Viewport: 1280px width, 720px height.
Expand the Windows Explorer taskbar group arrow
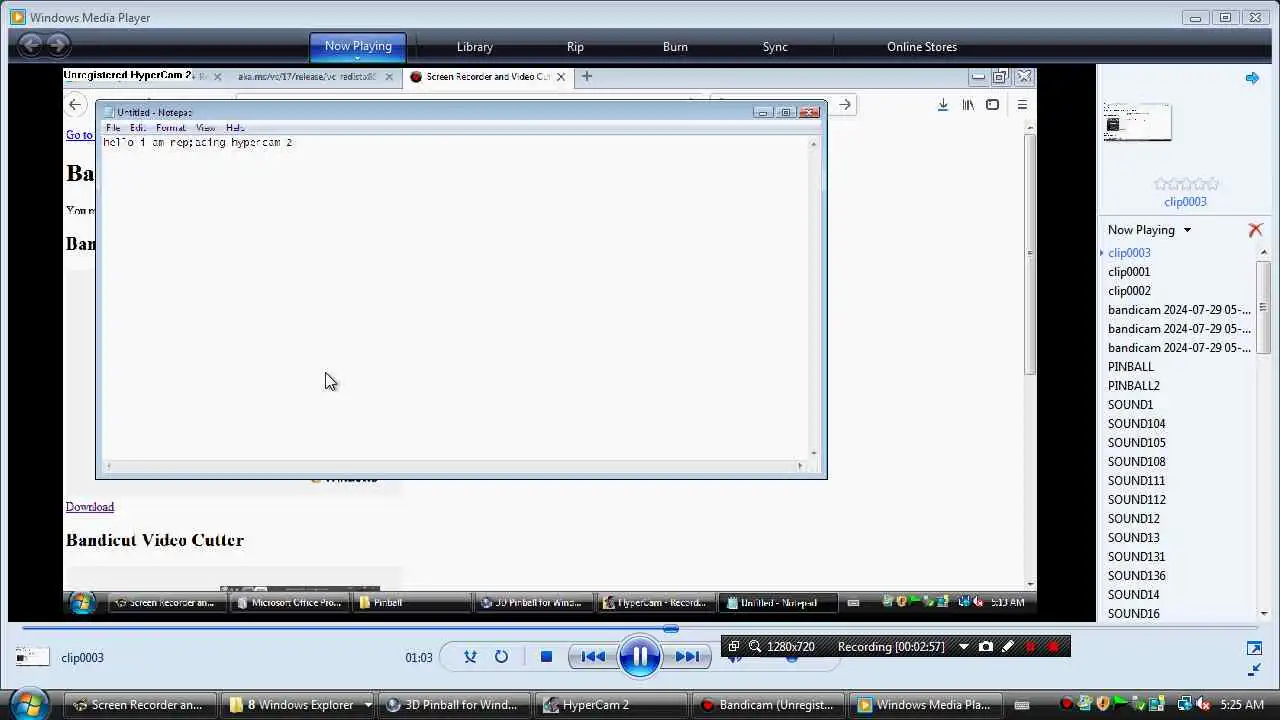pos(367,705)
